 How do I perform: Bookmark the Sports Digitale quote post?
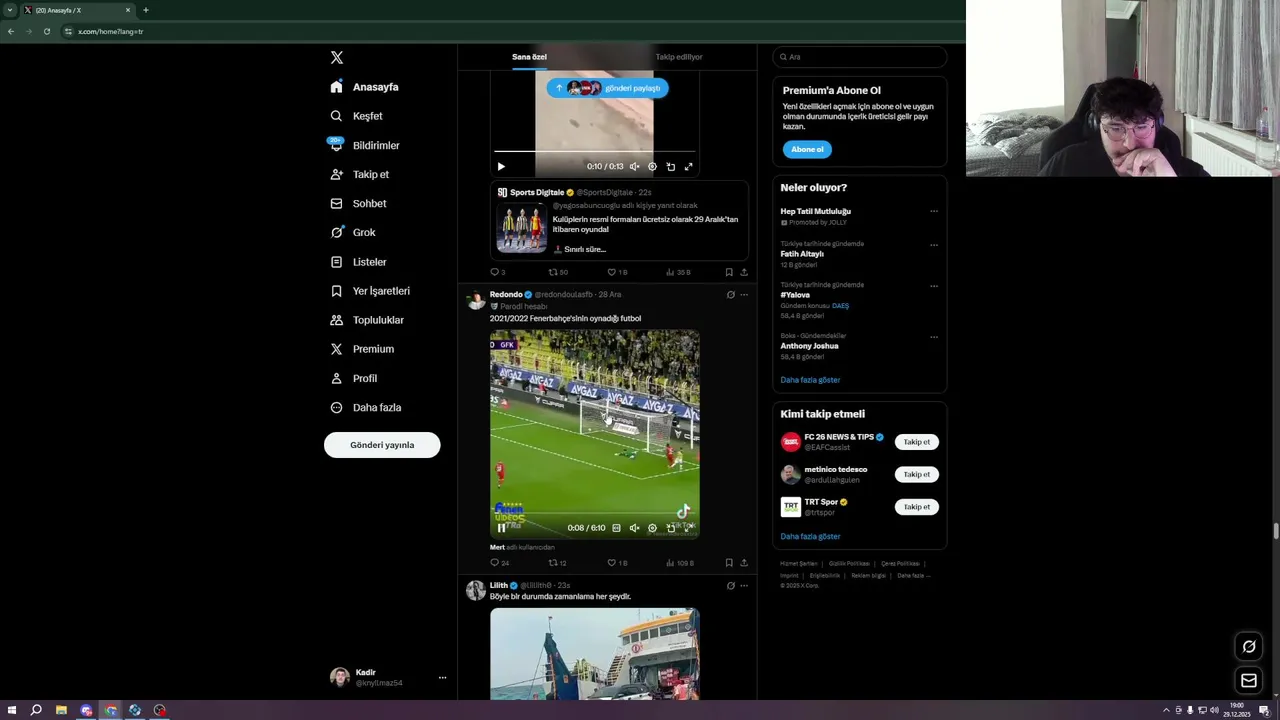729,272
